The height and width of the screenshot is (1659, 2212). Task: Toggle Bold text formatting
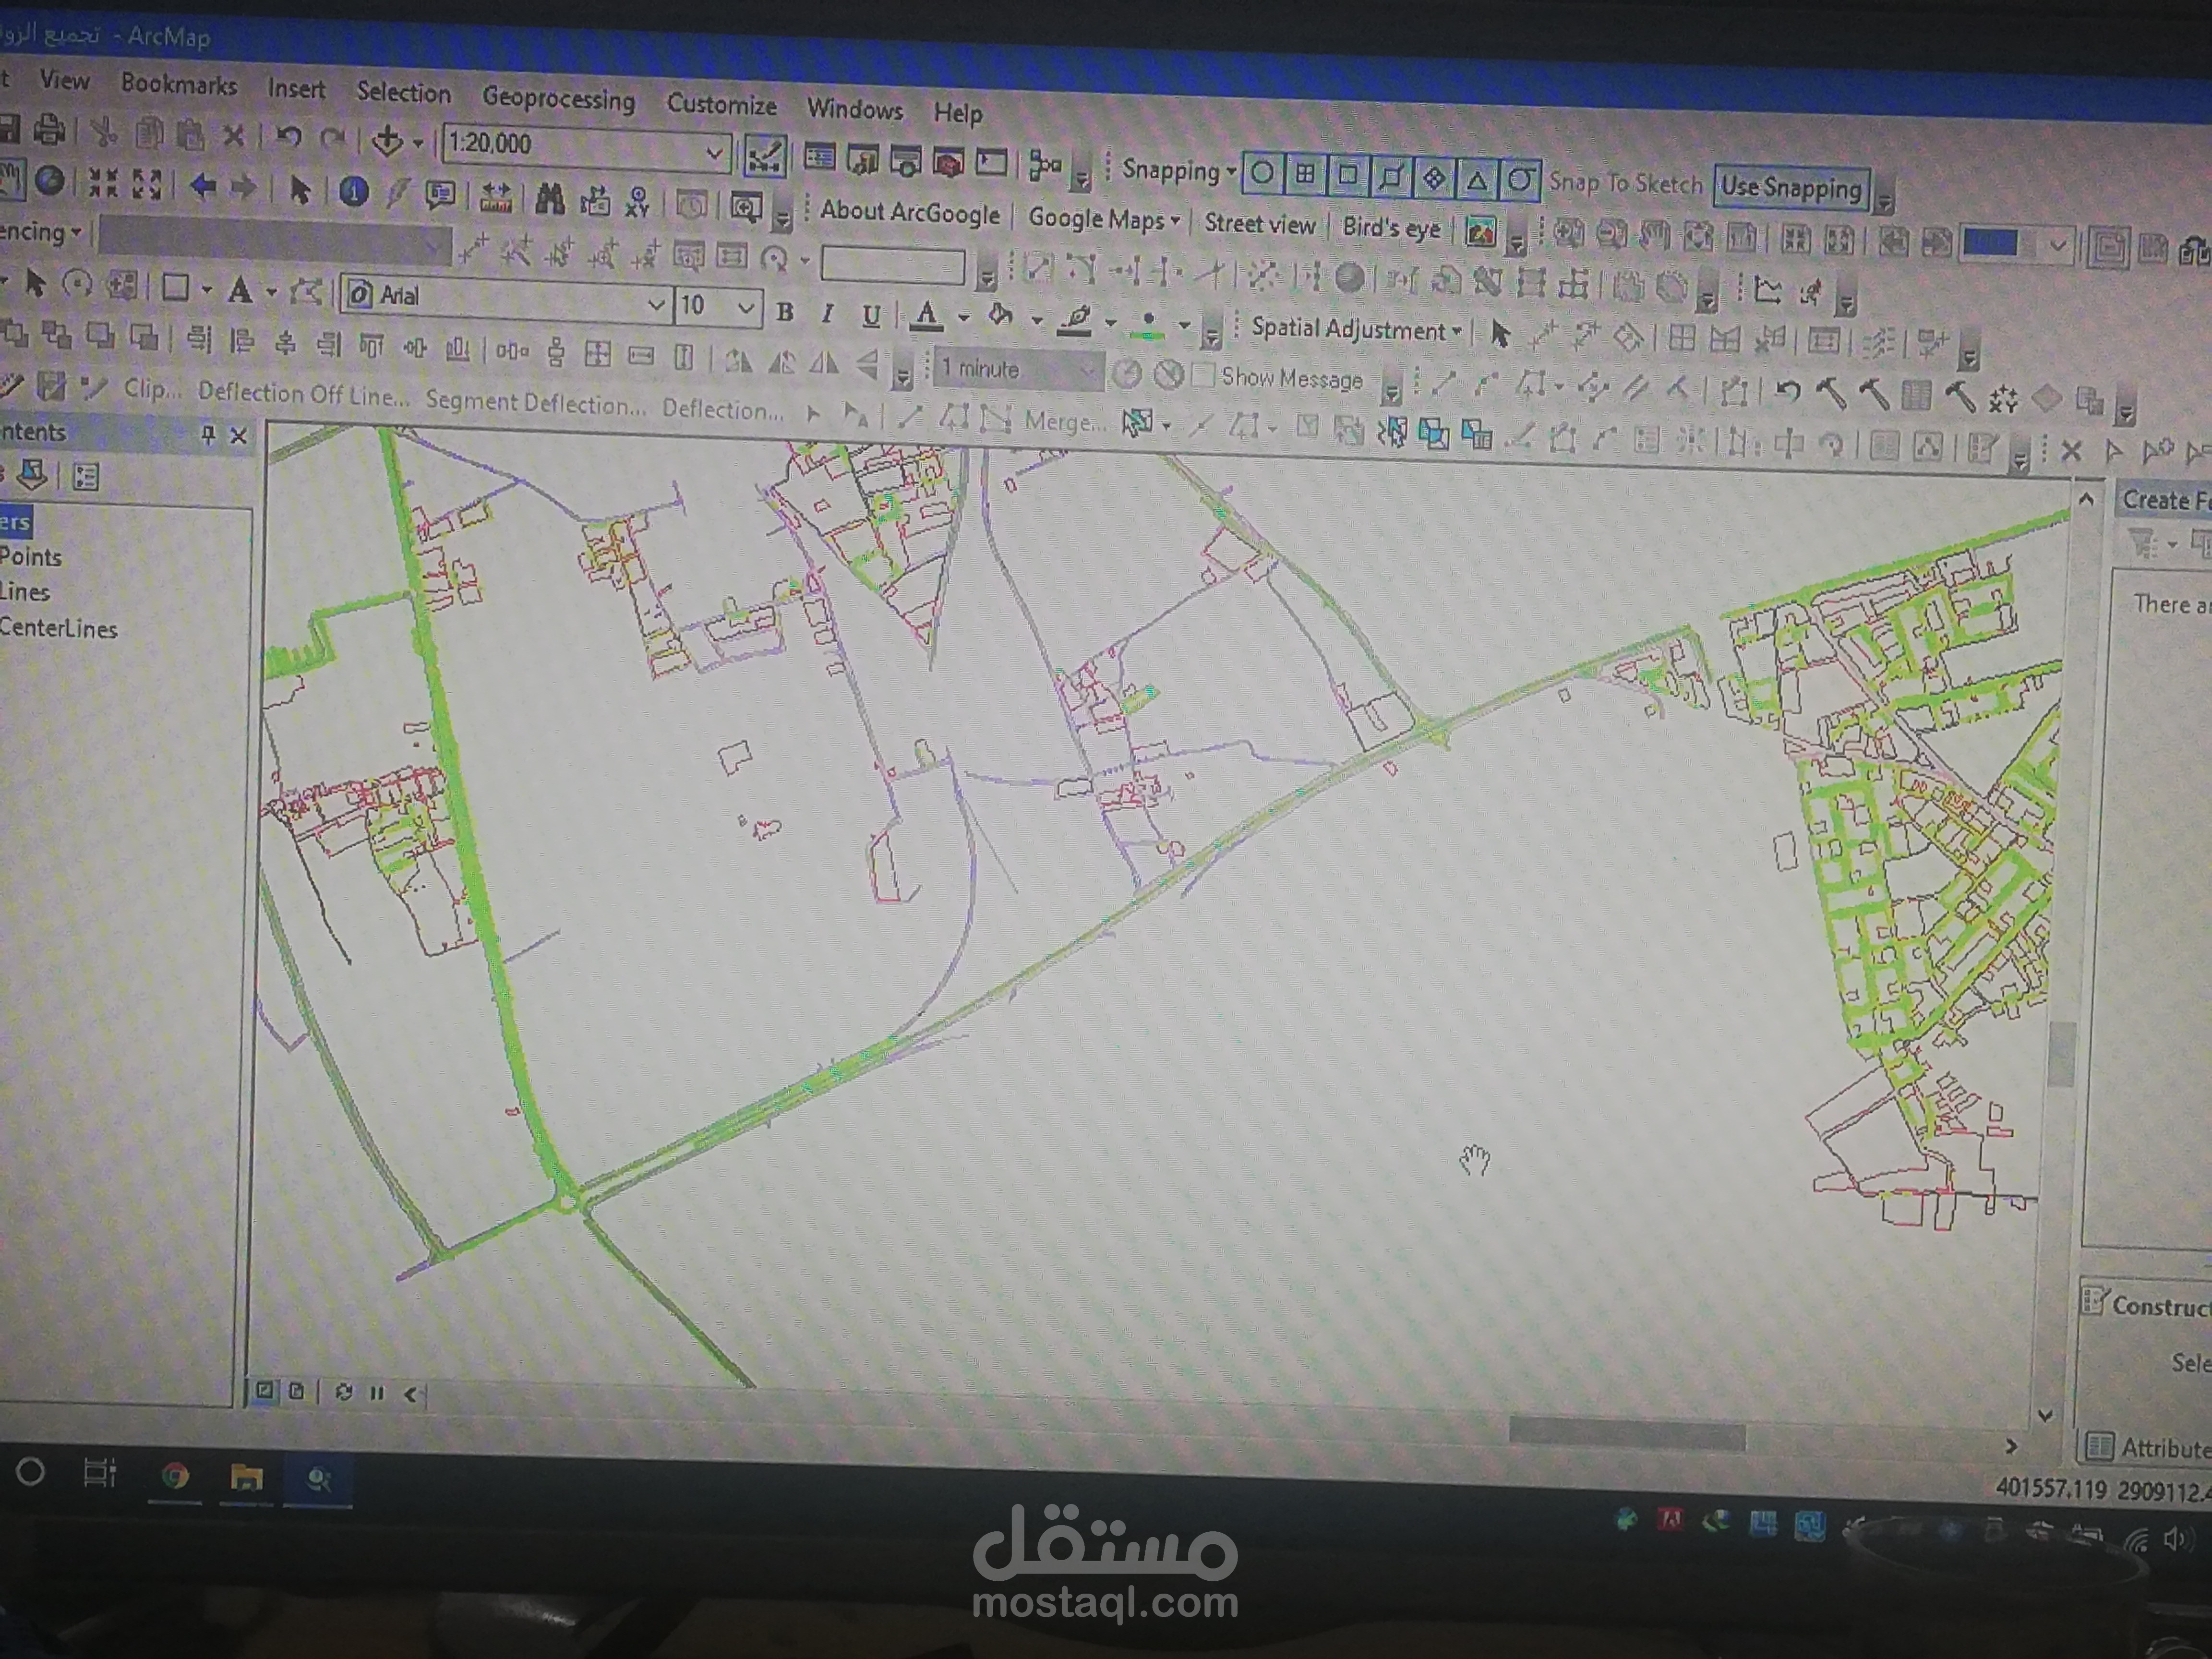coord(785,312)
